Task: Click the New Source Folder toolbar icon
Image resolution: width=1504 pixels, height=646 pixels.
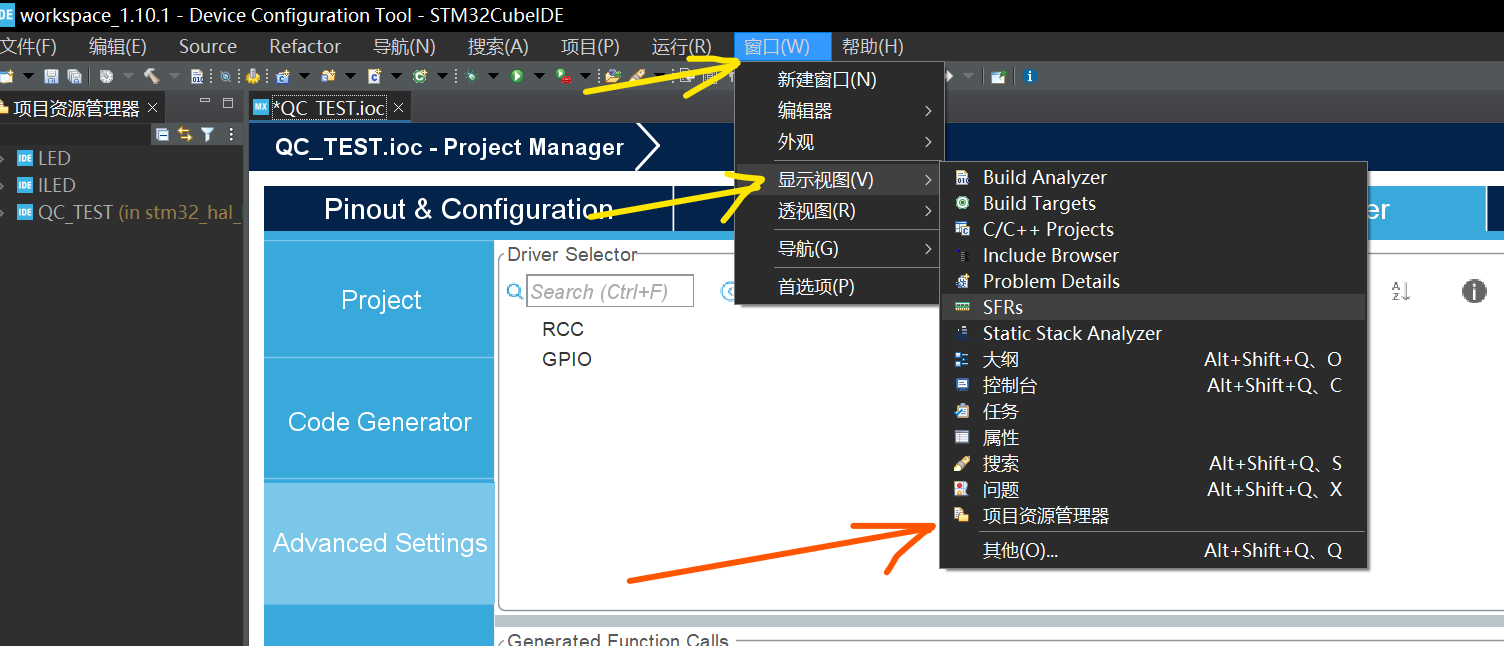Action: point(327,76)
